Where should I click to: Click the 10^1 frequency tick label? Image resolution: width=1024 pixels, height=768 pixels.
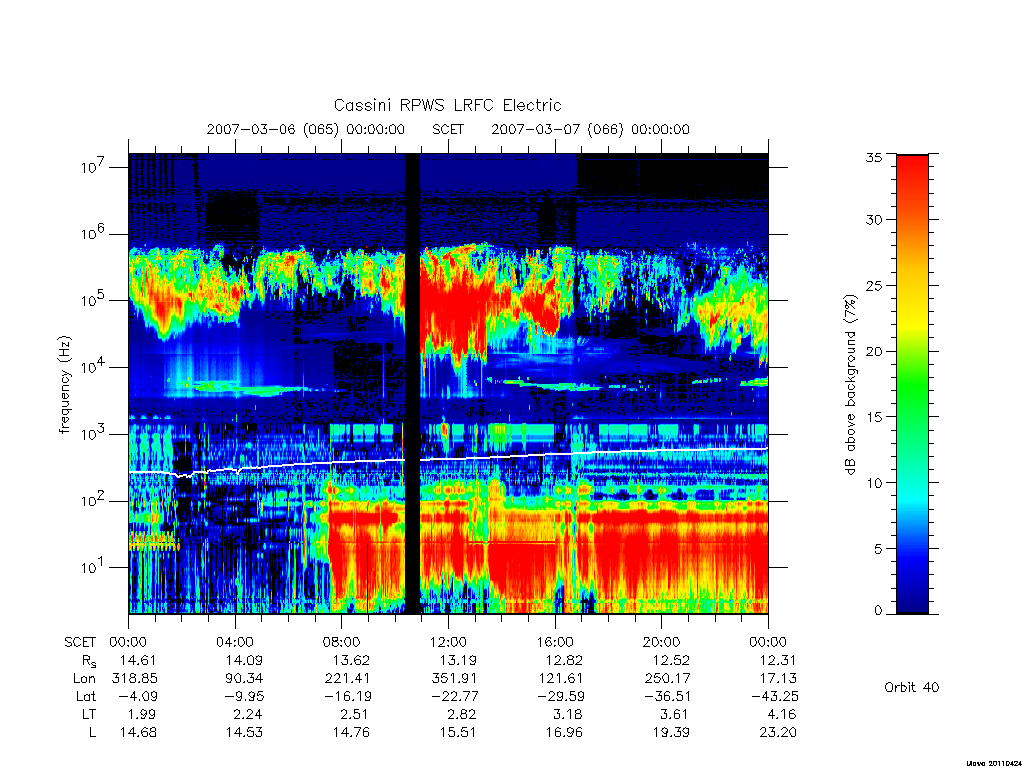[93, 567]
